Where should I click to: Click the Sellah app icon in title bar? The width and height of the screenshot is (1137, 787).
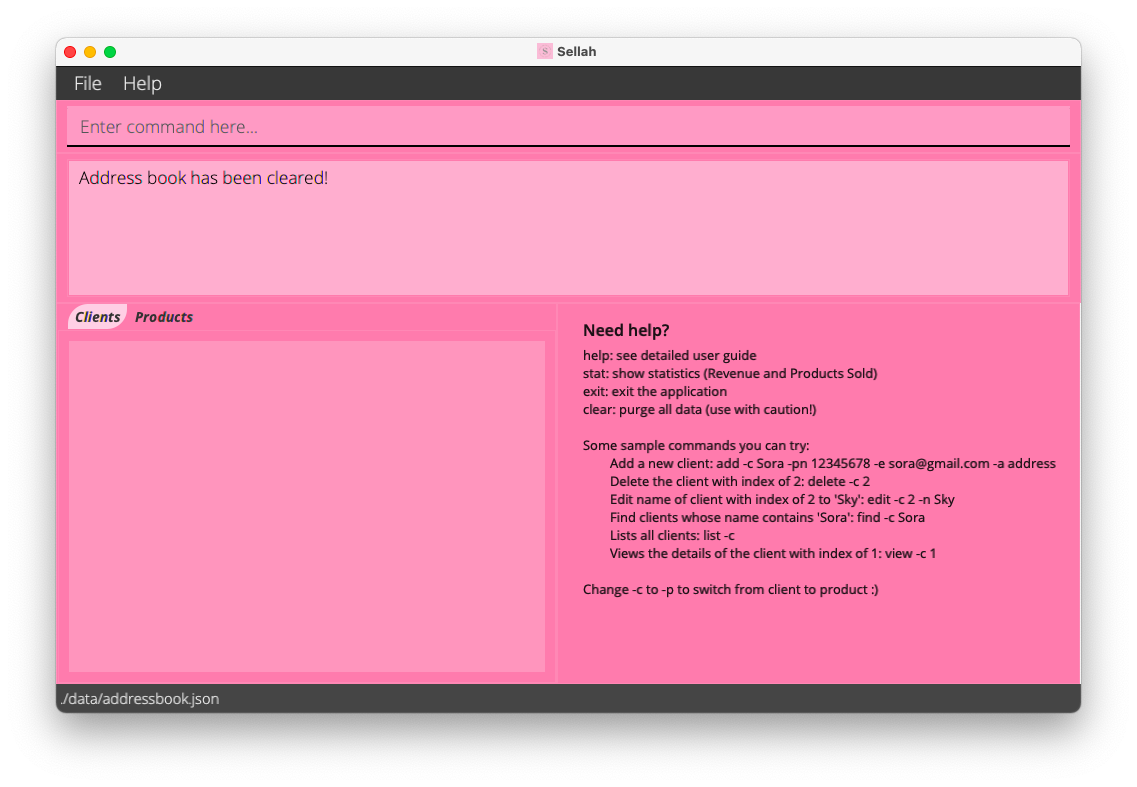544,51
